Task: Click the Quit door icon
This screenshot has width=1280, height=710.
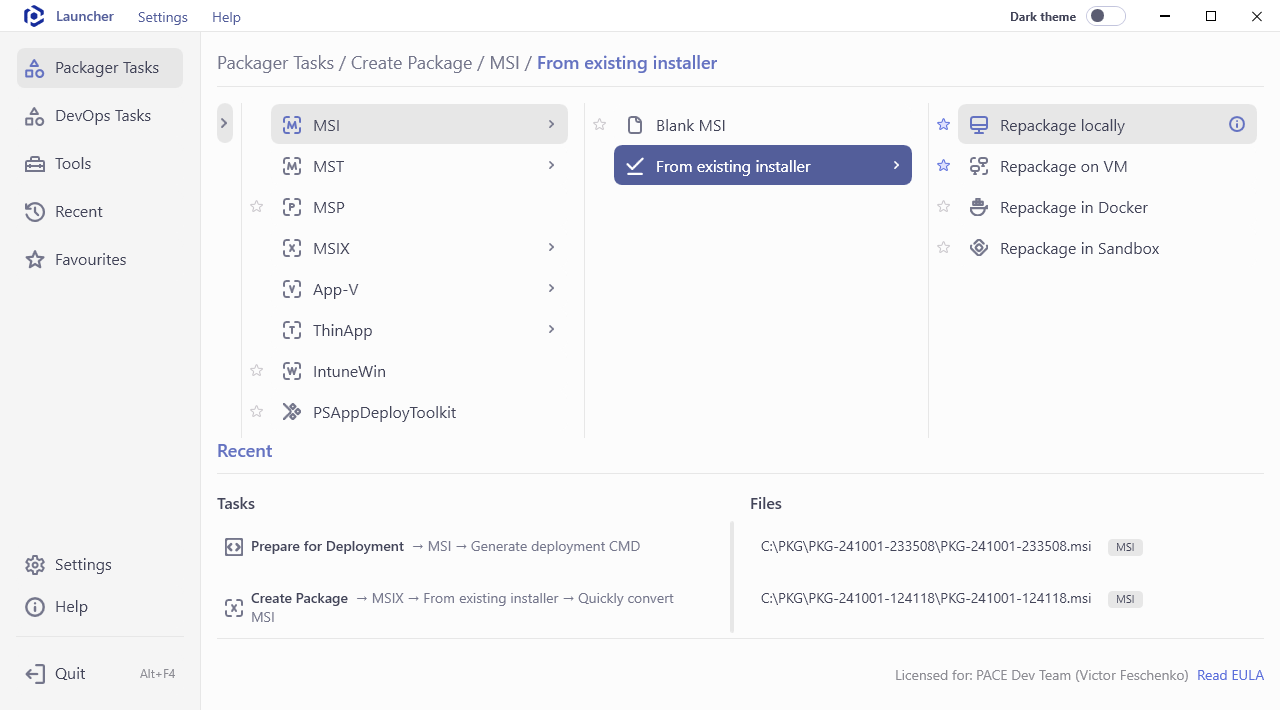Action: tap(35, 674)
